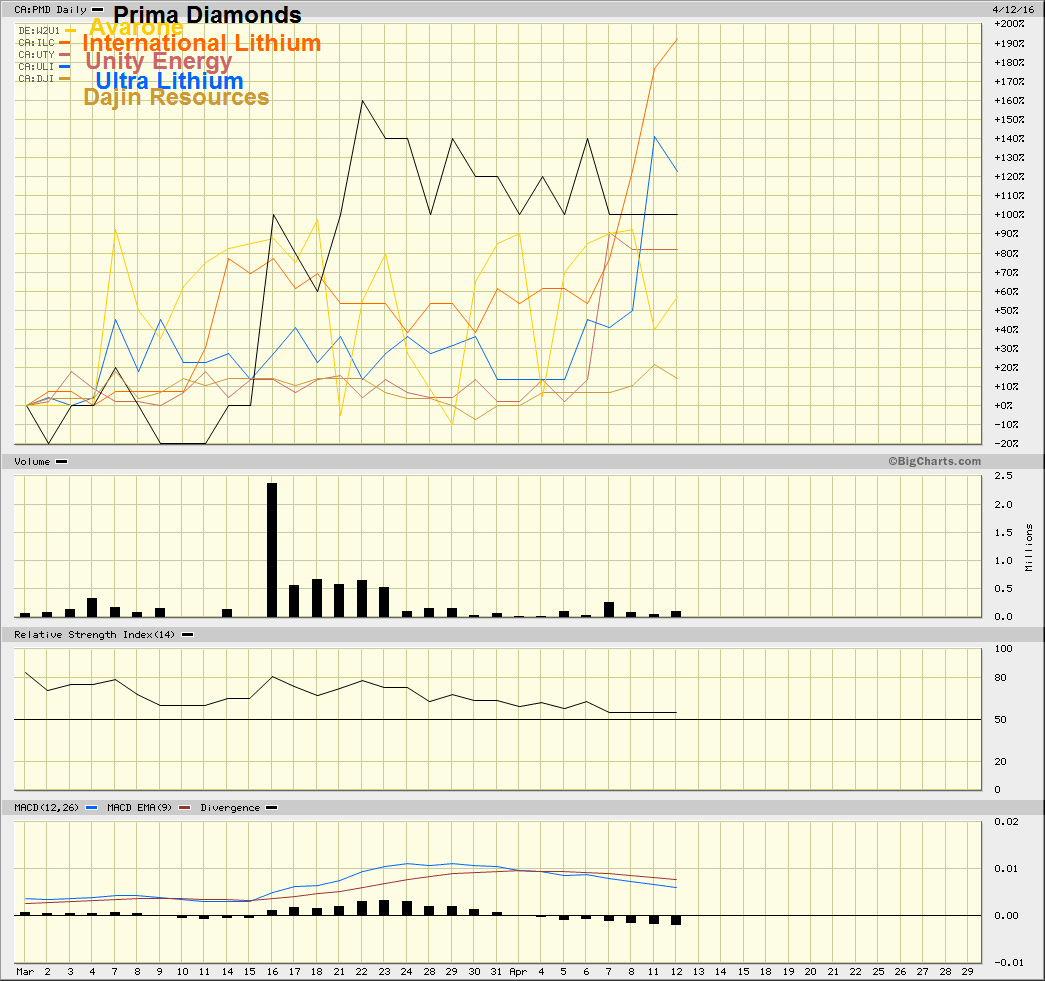Click the Dajin Resources series label
This screenshot has height=981, width=1045.
coord(176,98)
